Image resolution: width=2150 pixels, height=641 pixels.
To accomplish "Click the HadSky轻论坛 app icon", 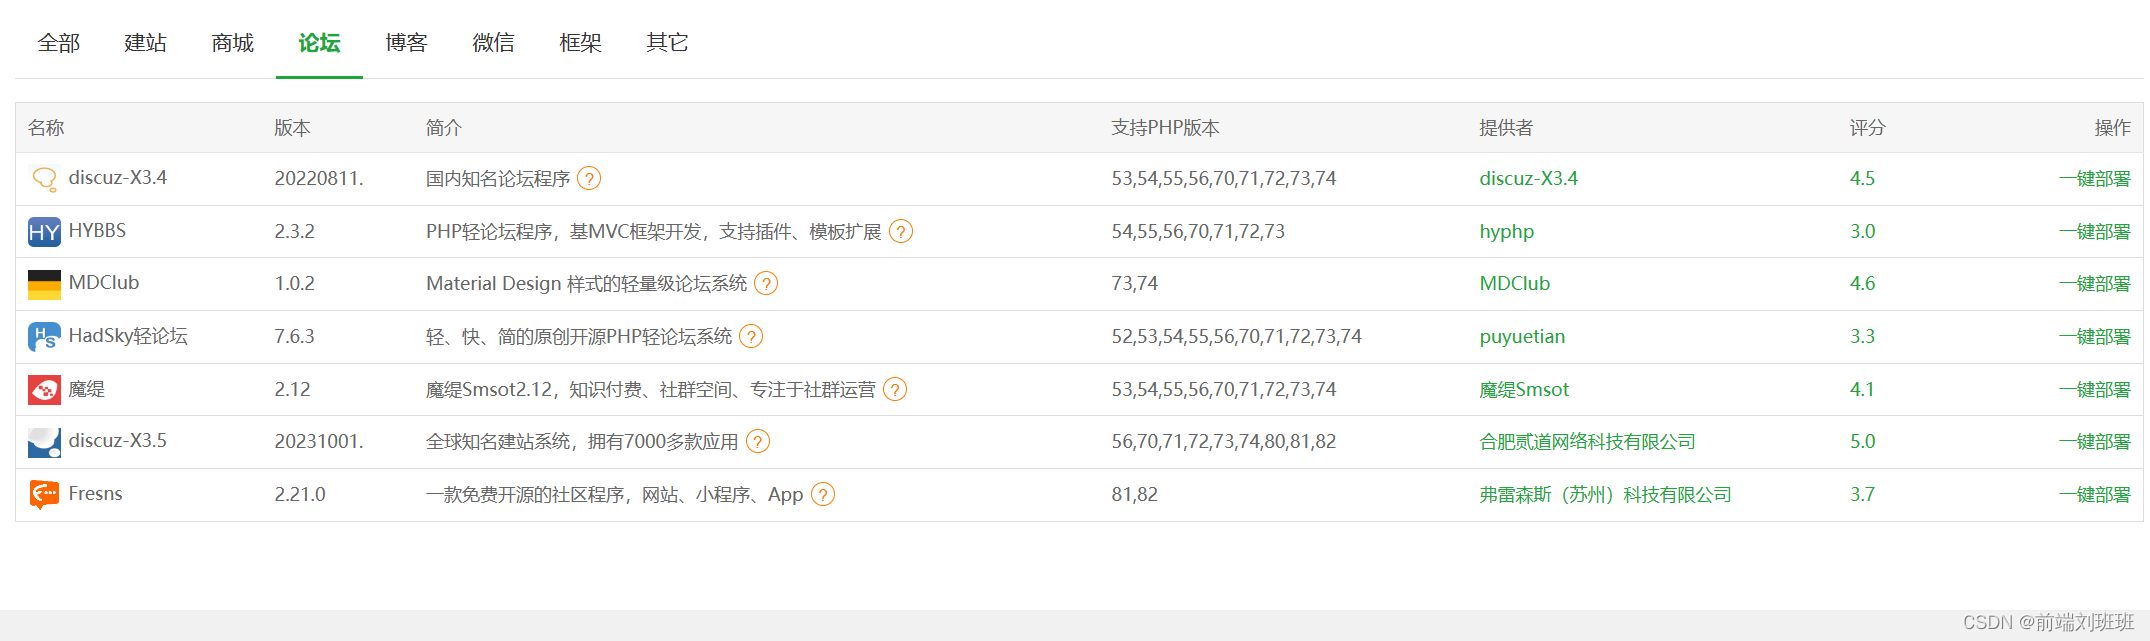I will click(x=44, y=337).
